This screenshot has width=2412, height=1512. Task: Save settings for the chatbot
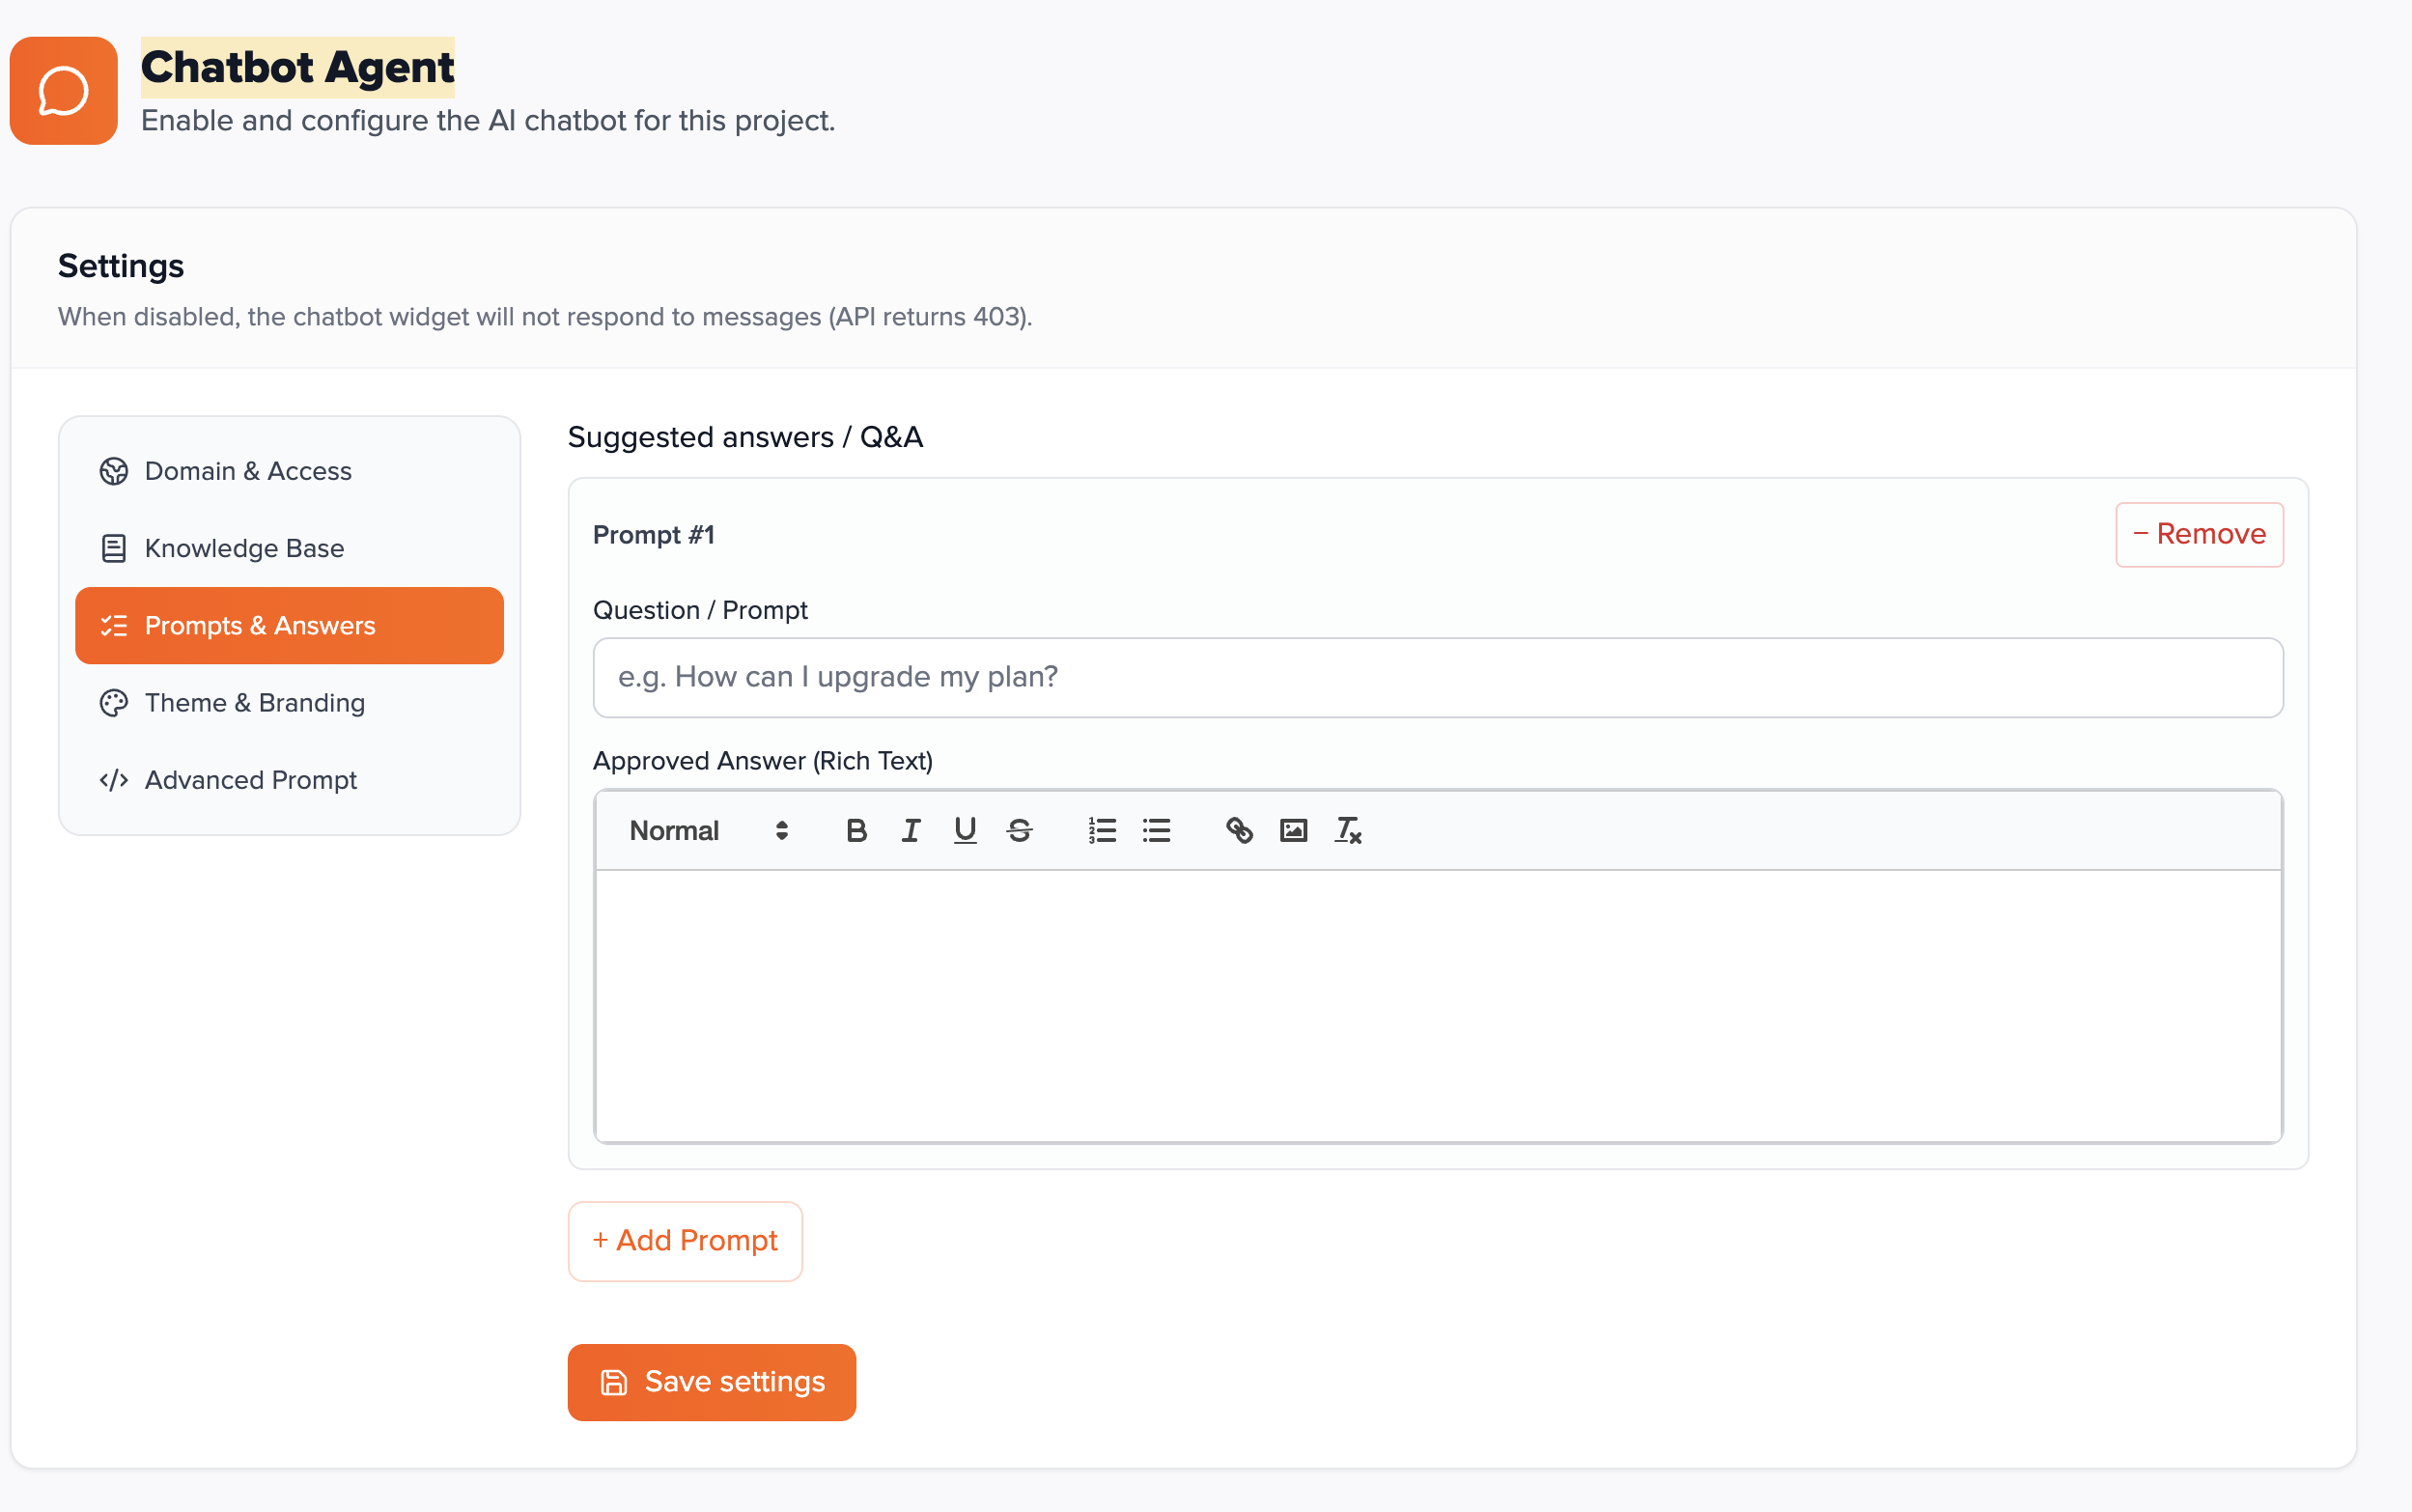point(711,1382)
